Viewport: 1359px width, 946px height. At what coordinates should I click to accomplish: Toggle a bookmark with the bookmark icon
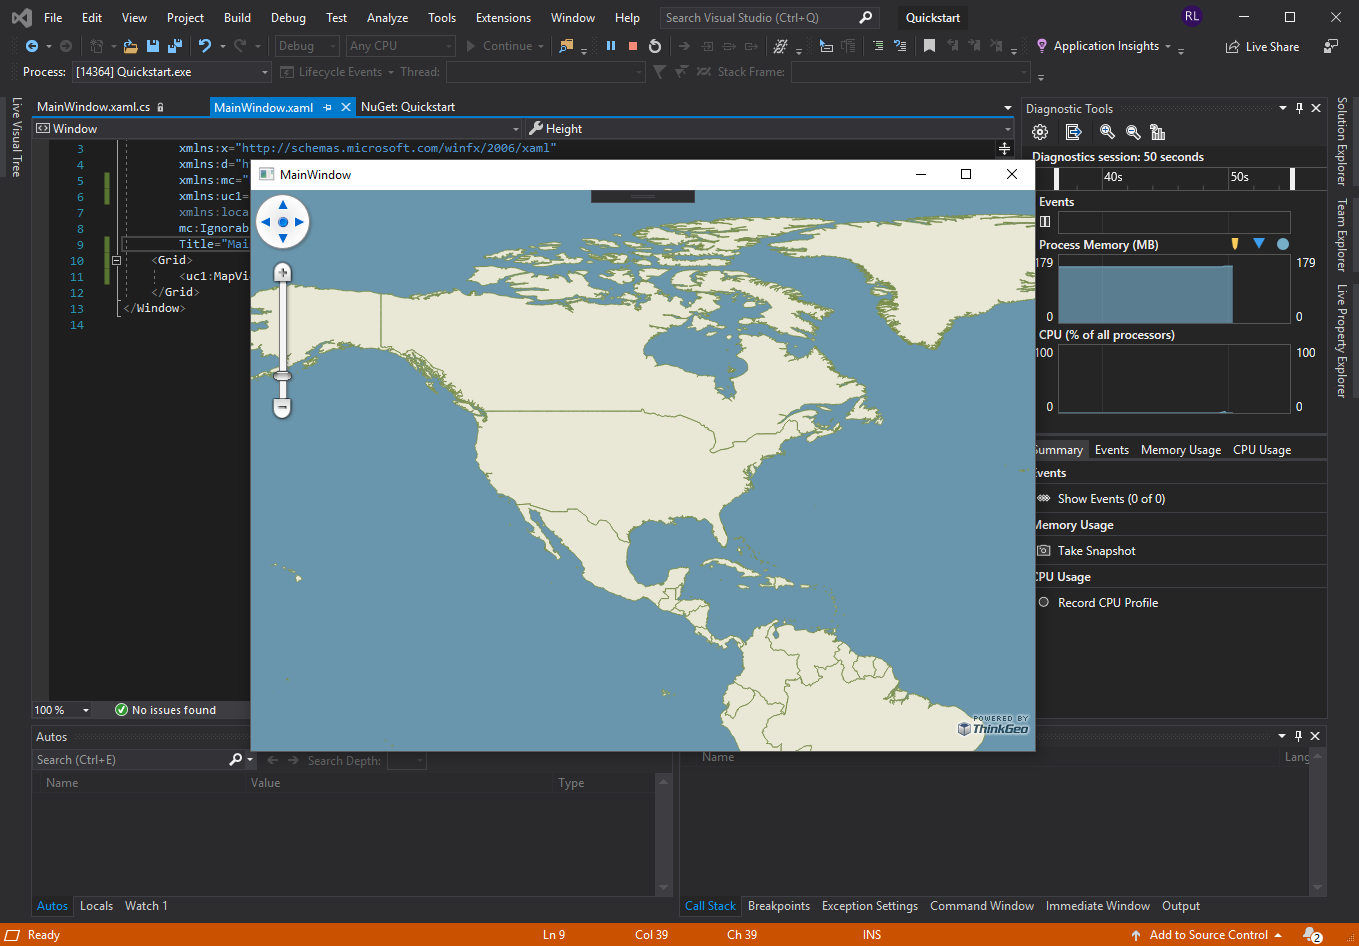[x=930, y=45]
